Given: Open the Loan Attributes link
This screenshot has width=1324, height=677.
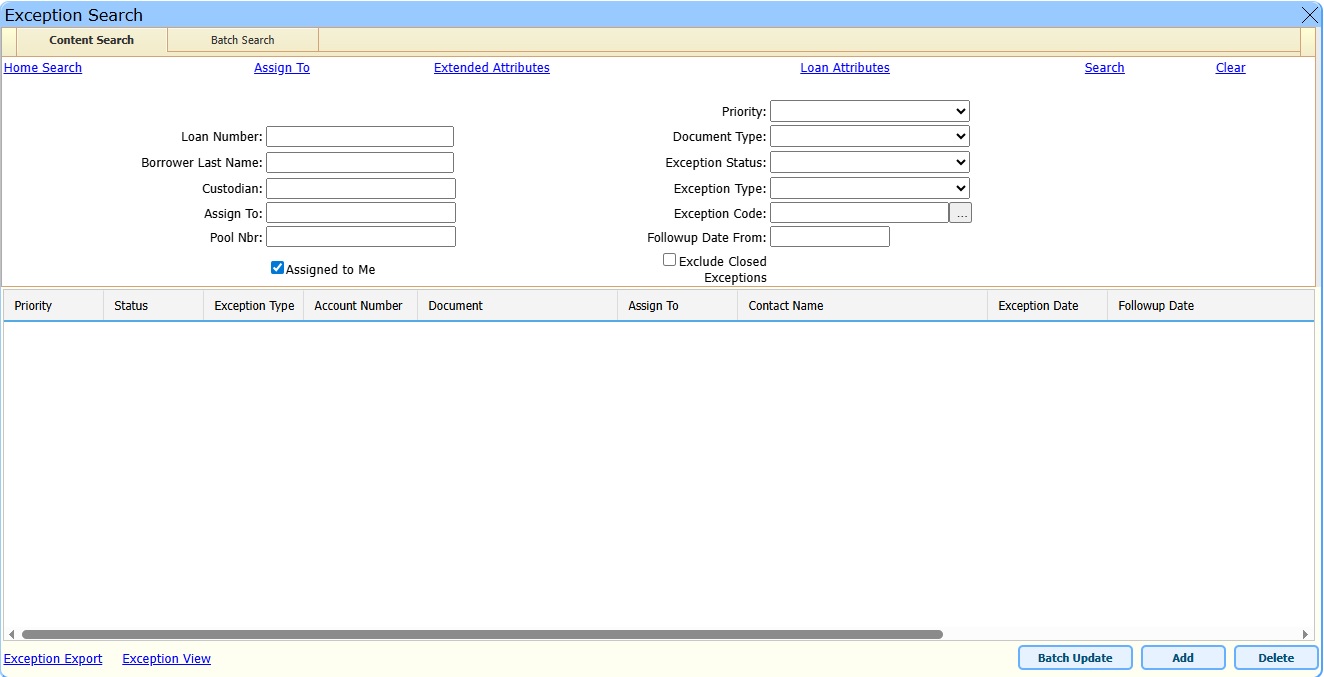Looking at the screenshot, I should [845, 67].
